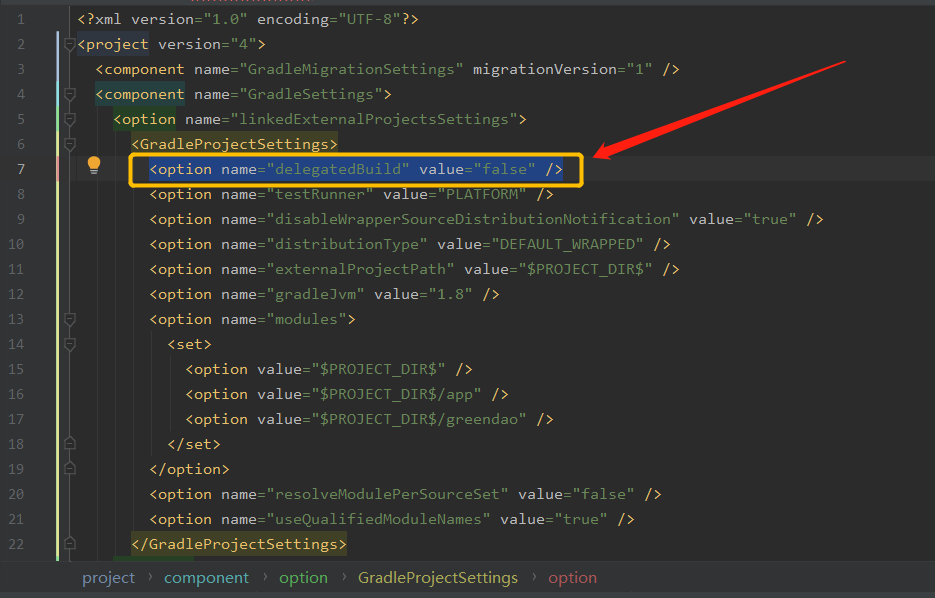The width and height of the screenshot is (935, 598).
Task: Select GradleProjectSettings in the breadcrumb bar
Action: click(437, 577)
